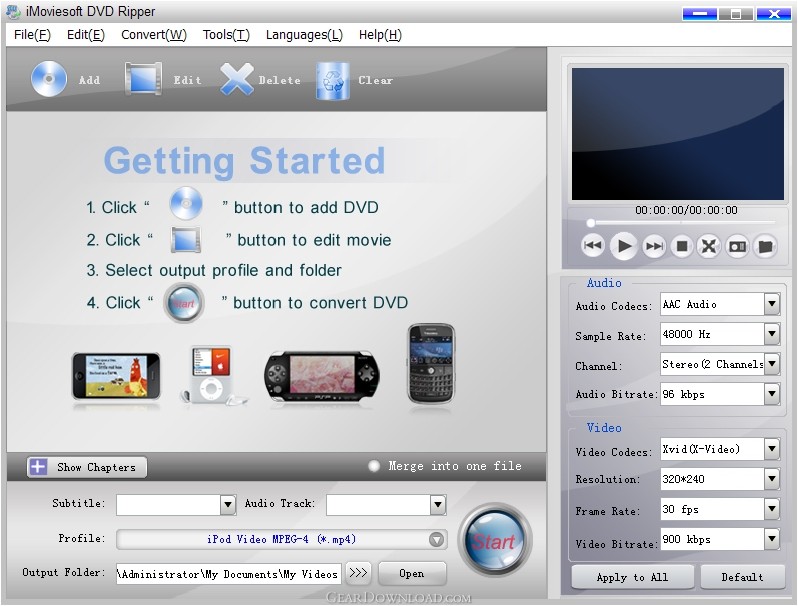Click the Open output folder button
The height and width of the screenshot is (606, 798).
412,573
